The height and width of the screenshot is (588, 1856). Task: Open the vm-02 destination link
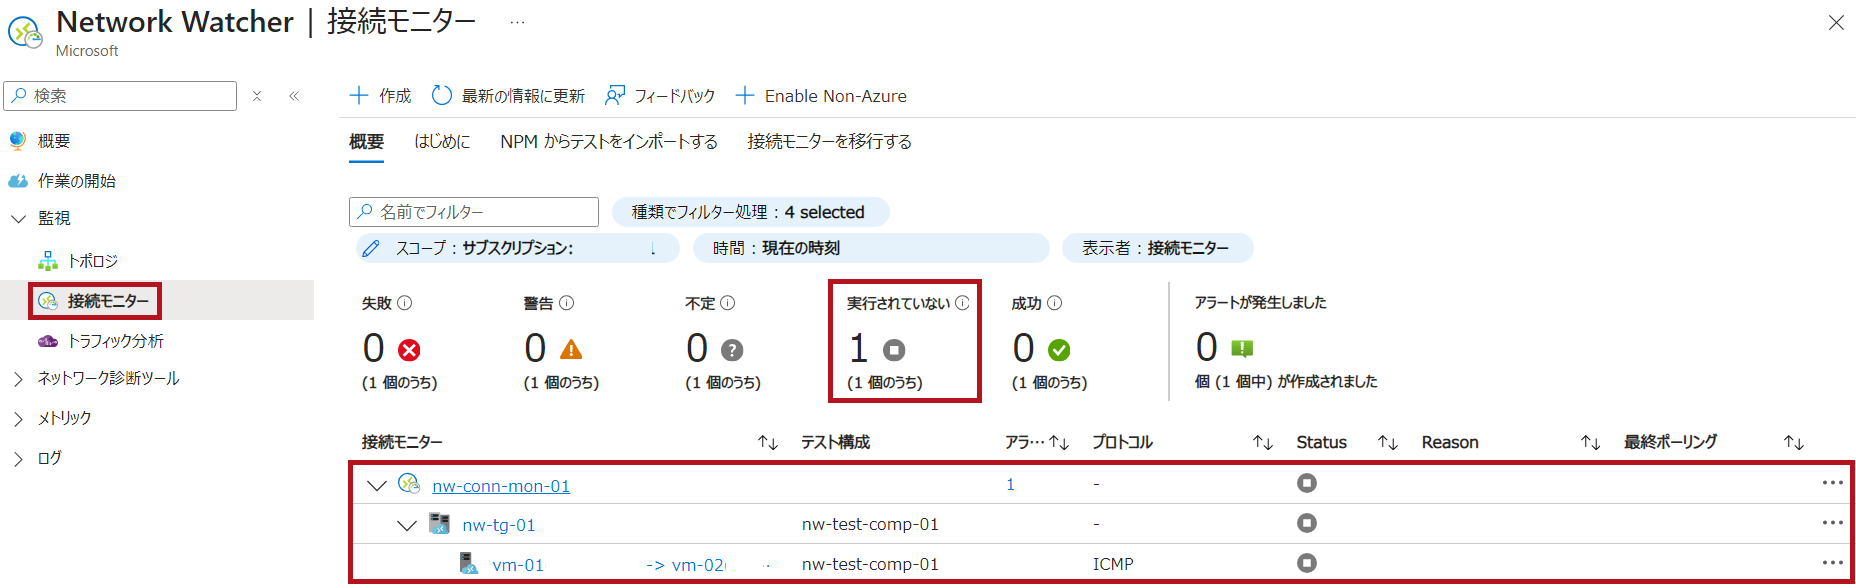click(699, 565)
